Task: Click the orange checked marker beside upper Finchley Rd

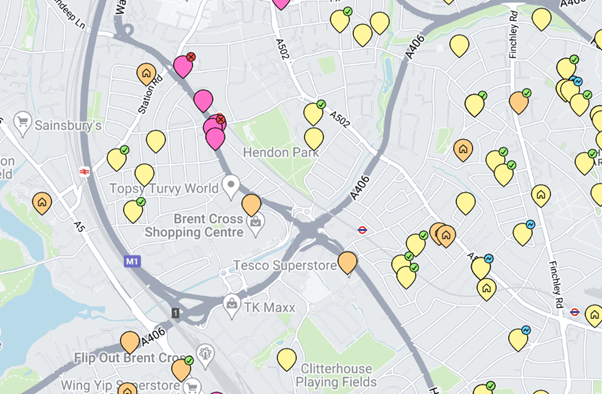Action: coord(520,101)
